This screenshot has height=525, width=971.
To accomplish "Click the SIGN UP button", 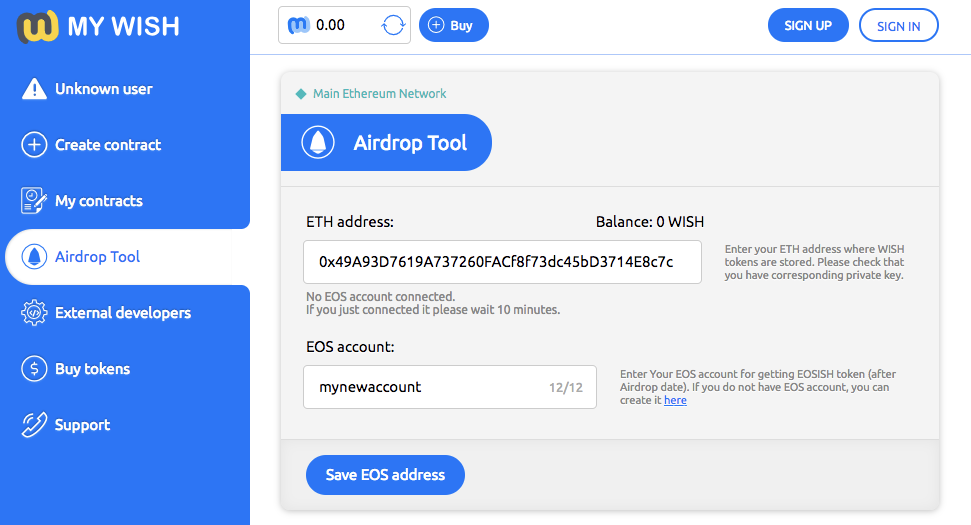I will [808, 25].
